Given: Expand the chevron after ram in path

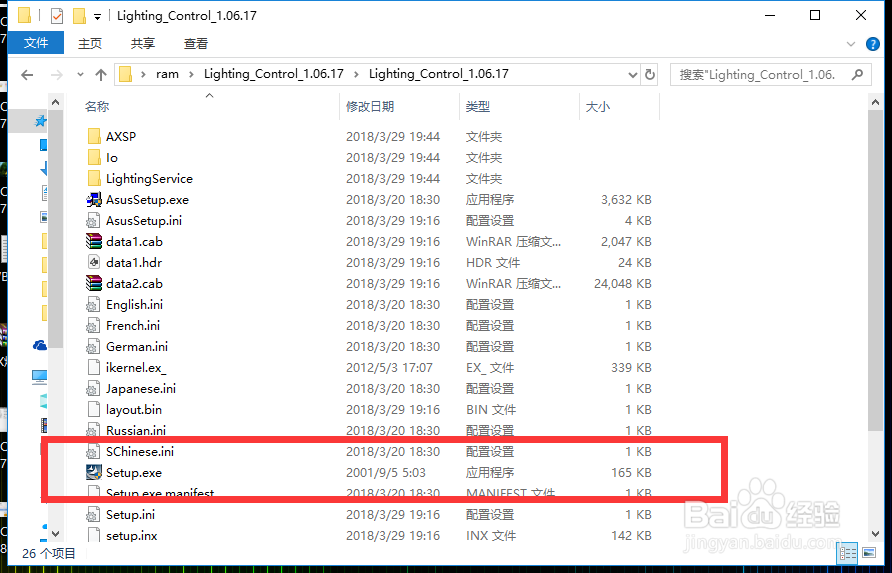Looking at the screenshot, I should click(x=191, y=75).
